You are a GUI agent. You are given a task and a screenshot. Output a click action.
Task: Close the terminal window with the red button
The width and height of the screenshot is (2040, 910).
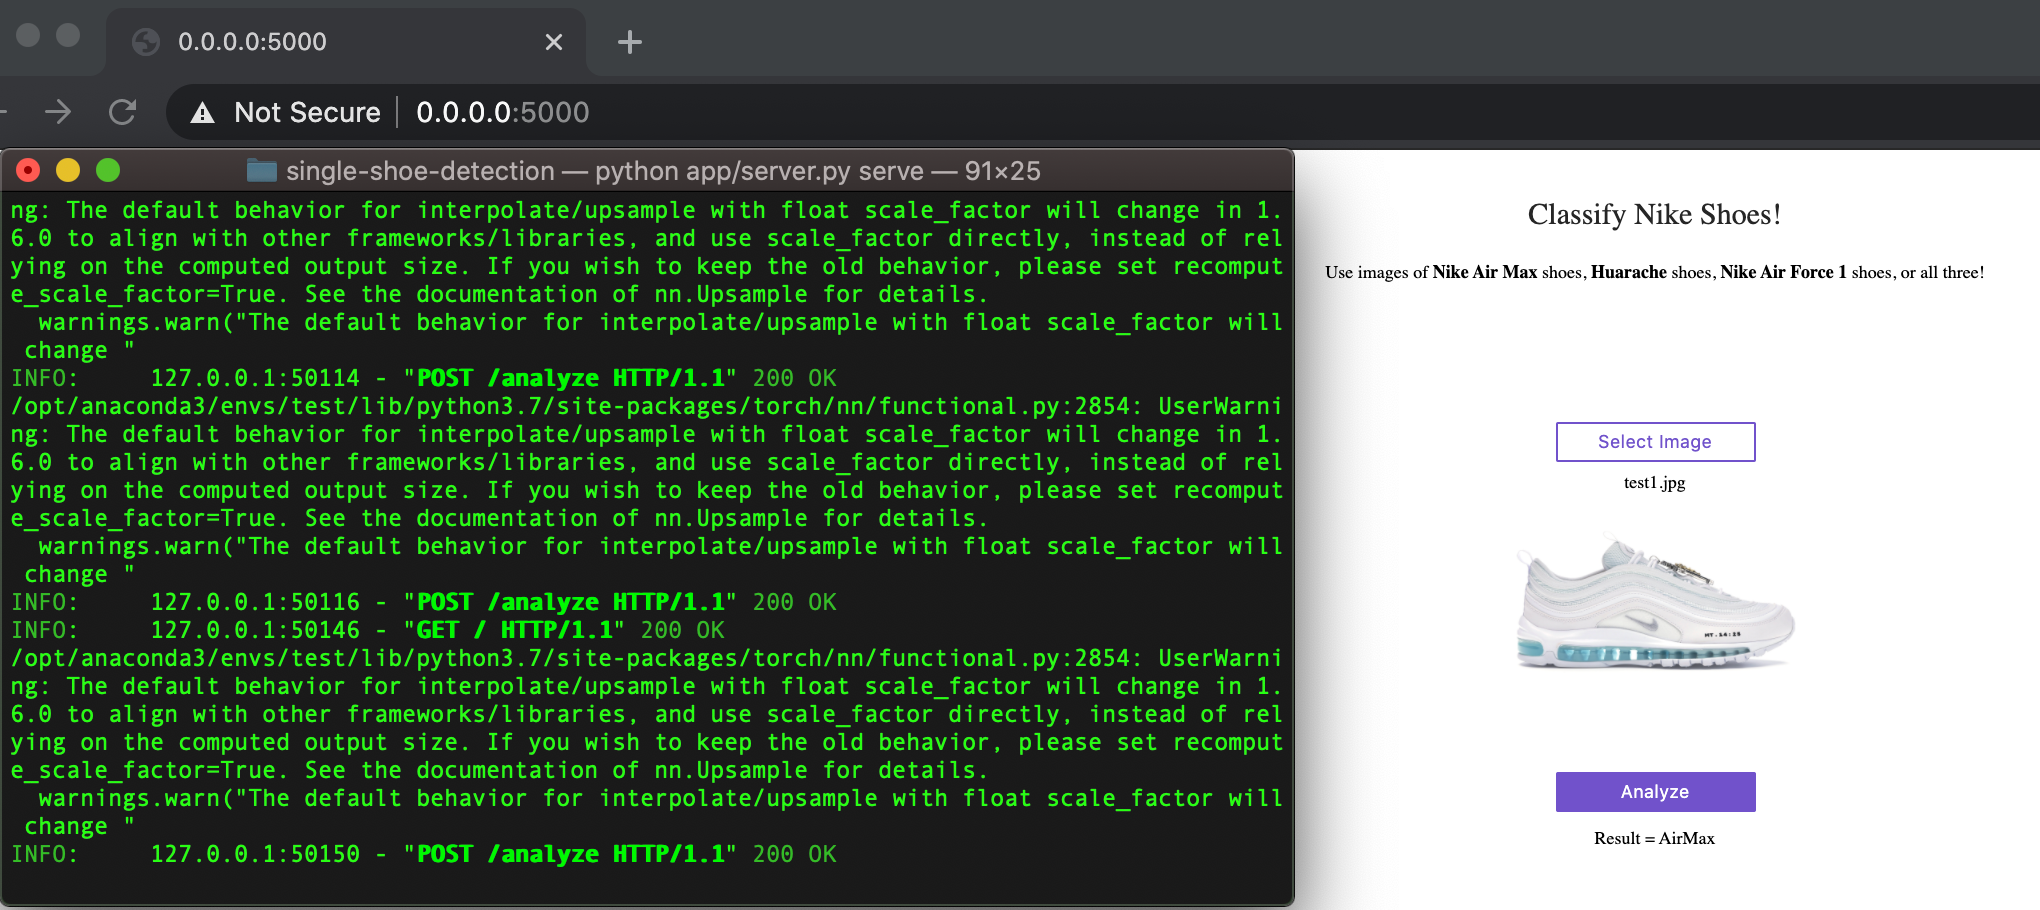[28, 171]
